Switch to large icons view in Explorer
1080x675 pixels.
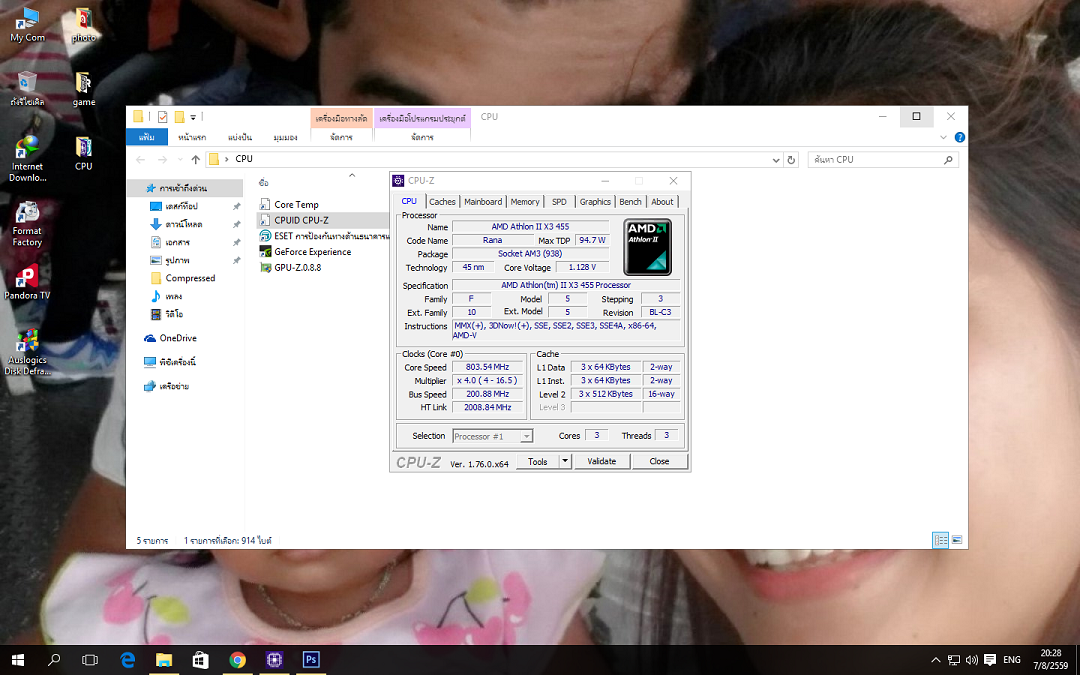pos(956,540)
